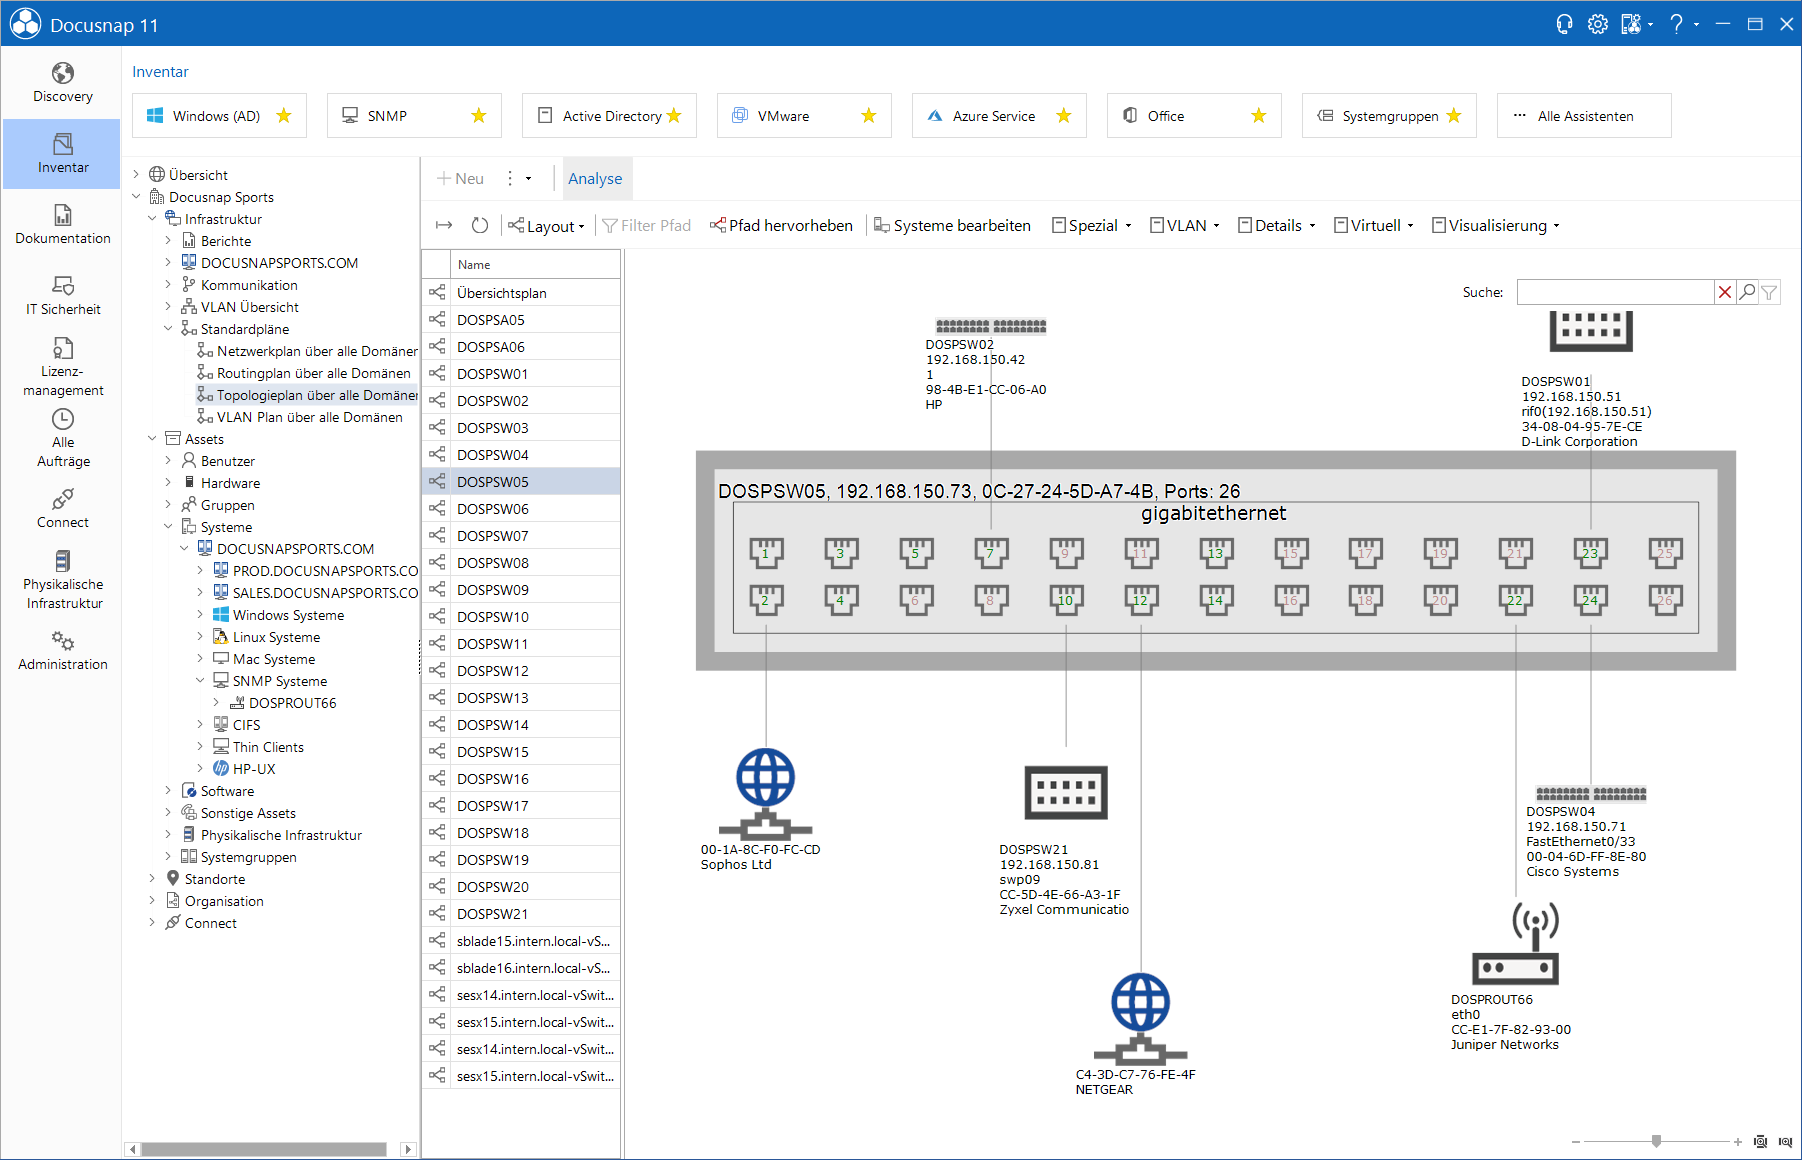Click Sophos Ltd globe network icon
Screen dimensions: 1802x1160
(766, 793)
